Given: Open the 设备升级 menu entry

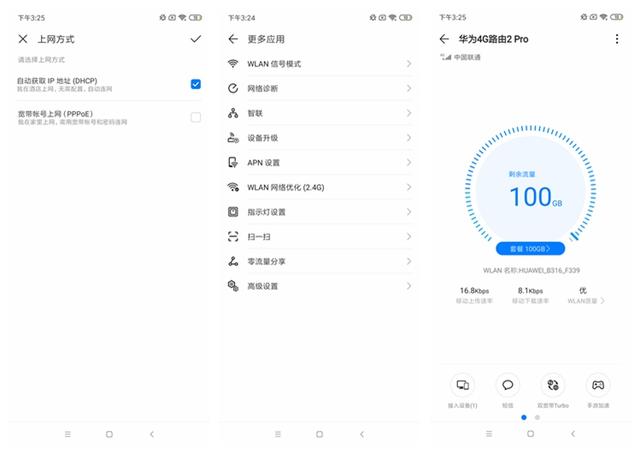Looking at the screenshot, I should [319, 138].
